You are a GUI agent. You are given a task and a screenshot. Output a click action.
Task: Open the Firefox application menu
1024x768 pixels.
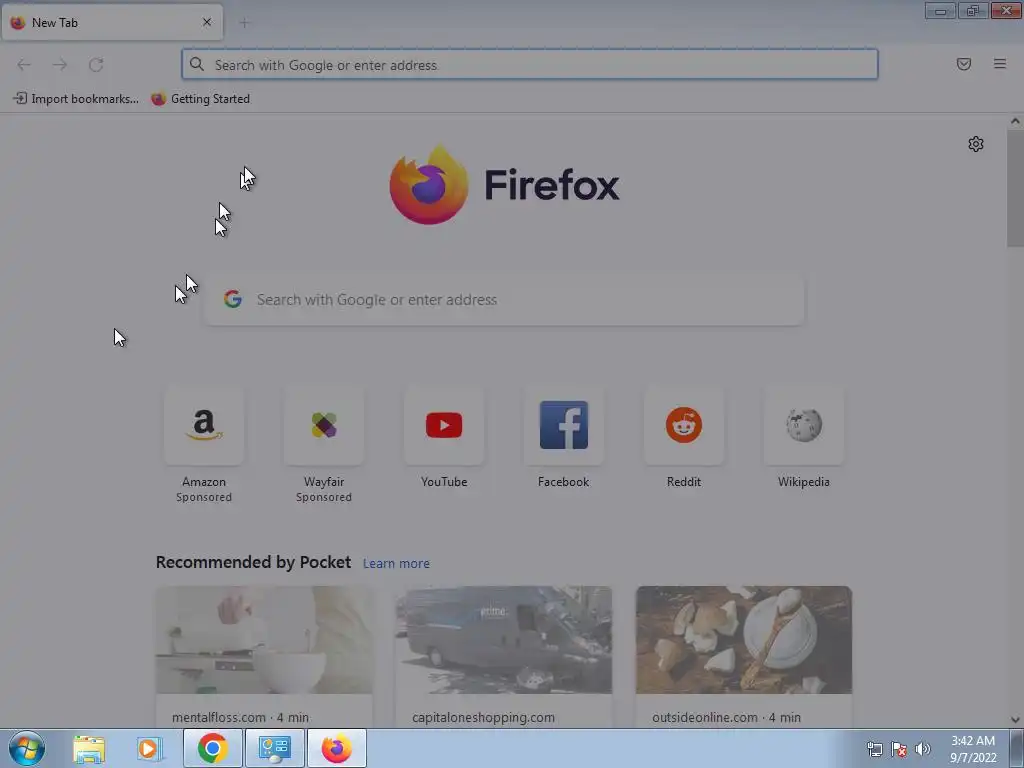pos(1000,64)
